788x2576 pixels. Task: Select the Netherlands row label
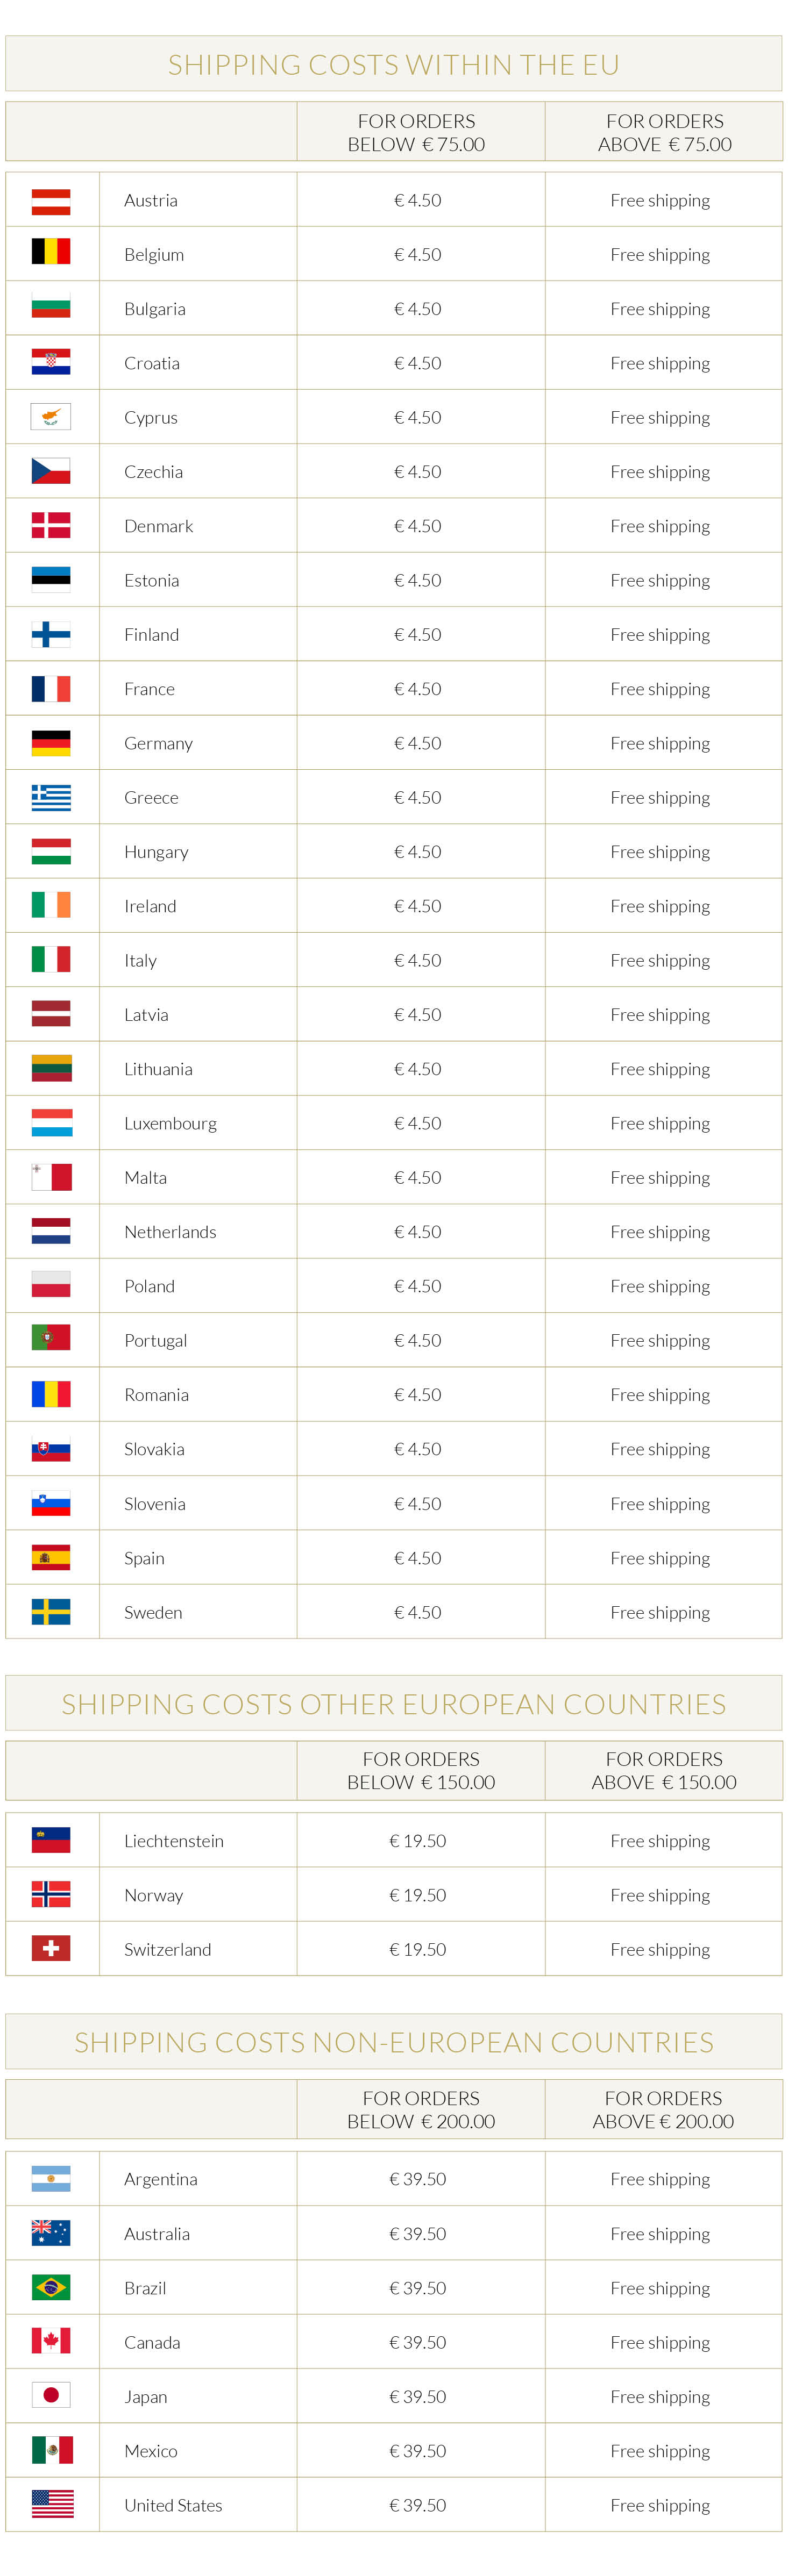[170, 1232]
